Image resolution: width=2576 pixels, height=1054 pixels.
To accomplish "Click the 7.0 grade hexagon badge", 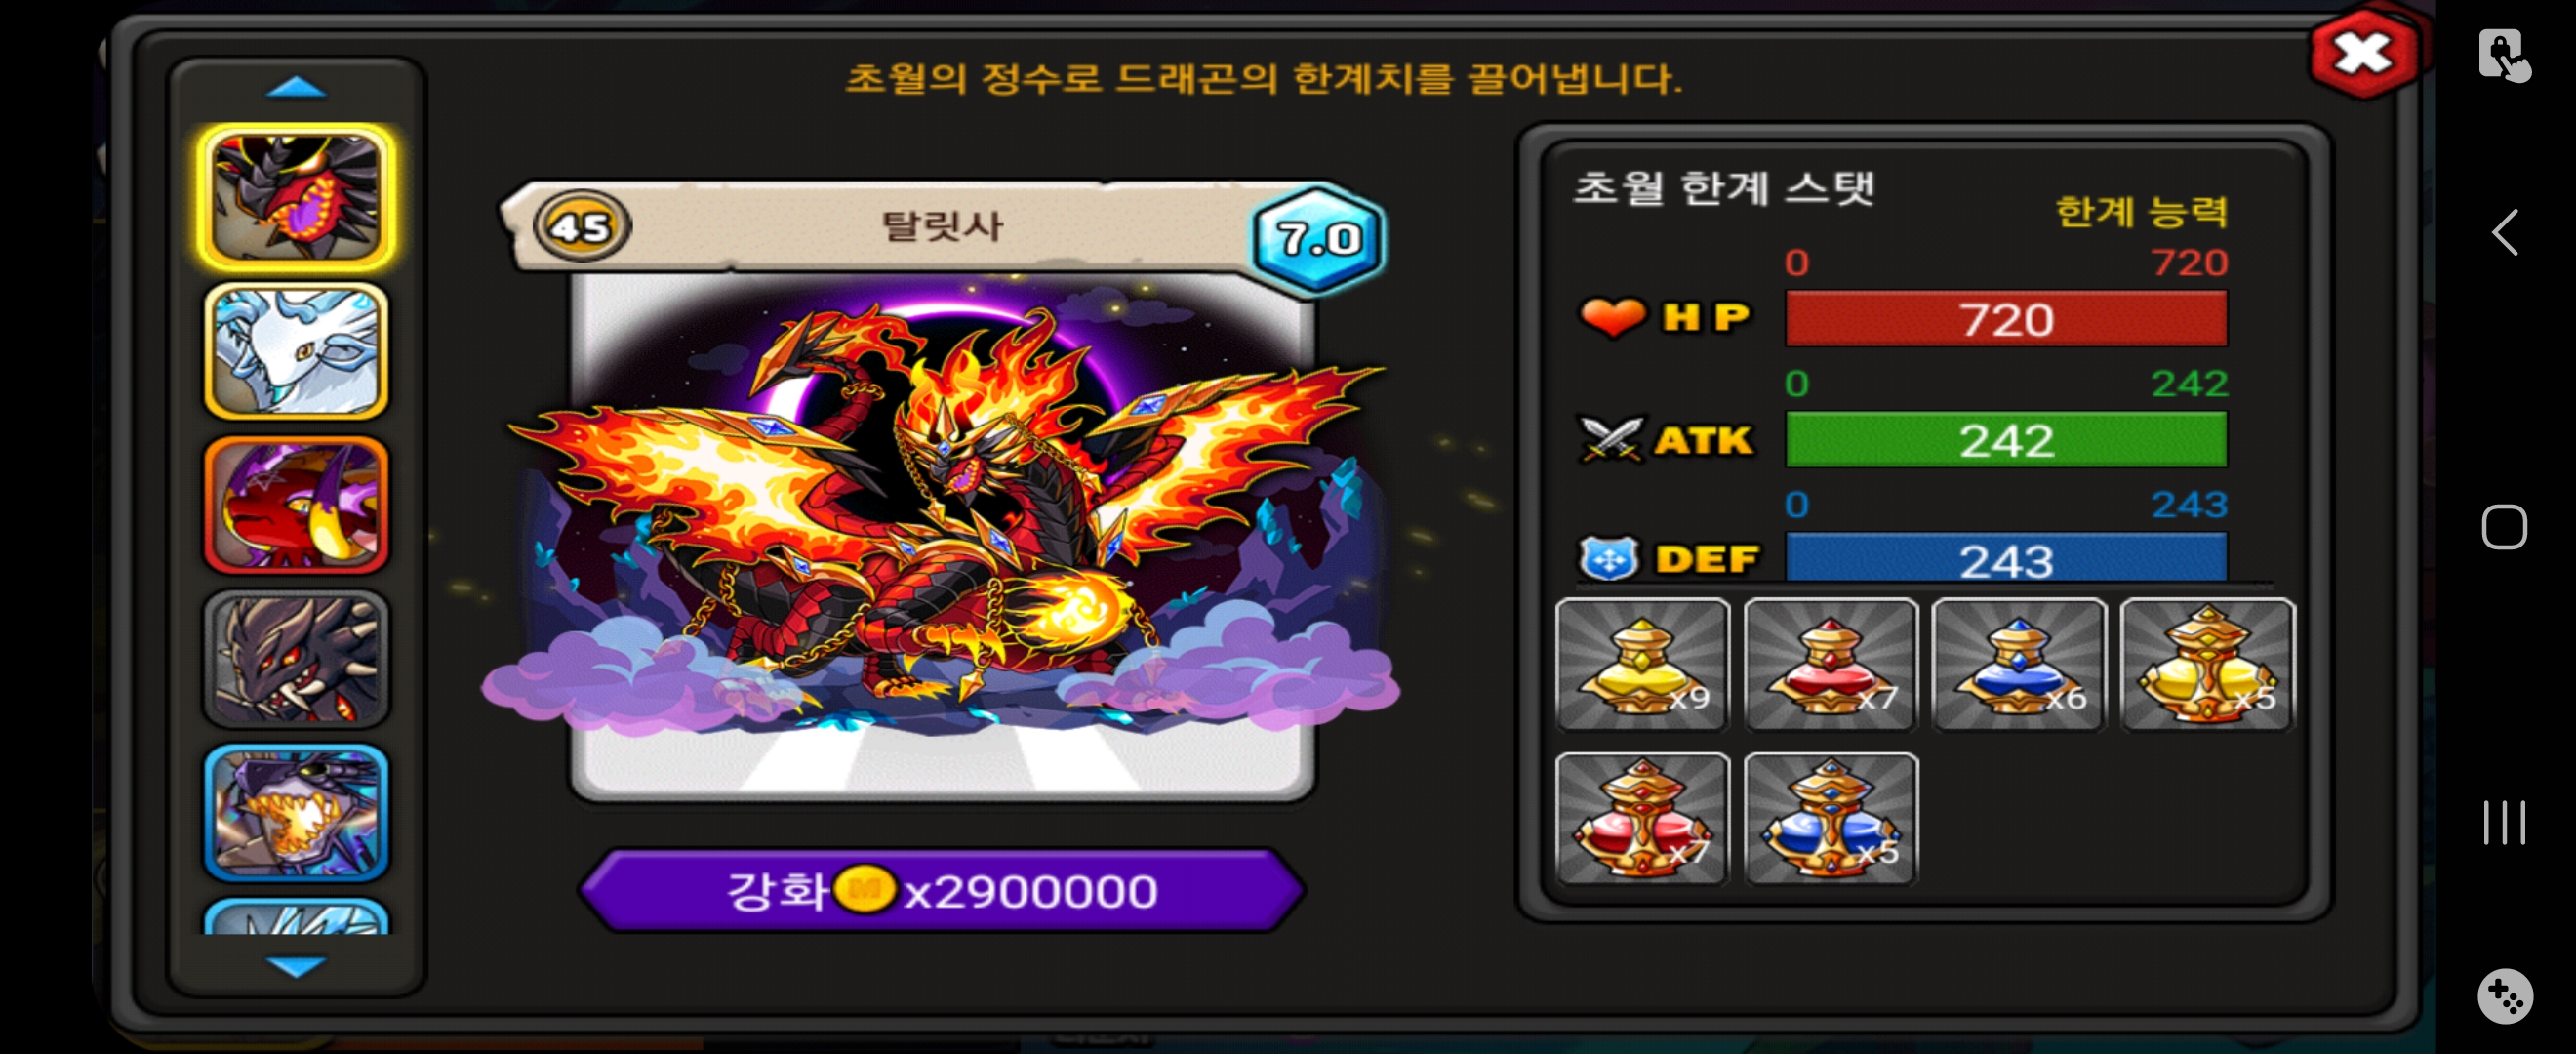I will pyautogui.click(x=1318, y=238).
